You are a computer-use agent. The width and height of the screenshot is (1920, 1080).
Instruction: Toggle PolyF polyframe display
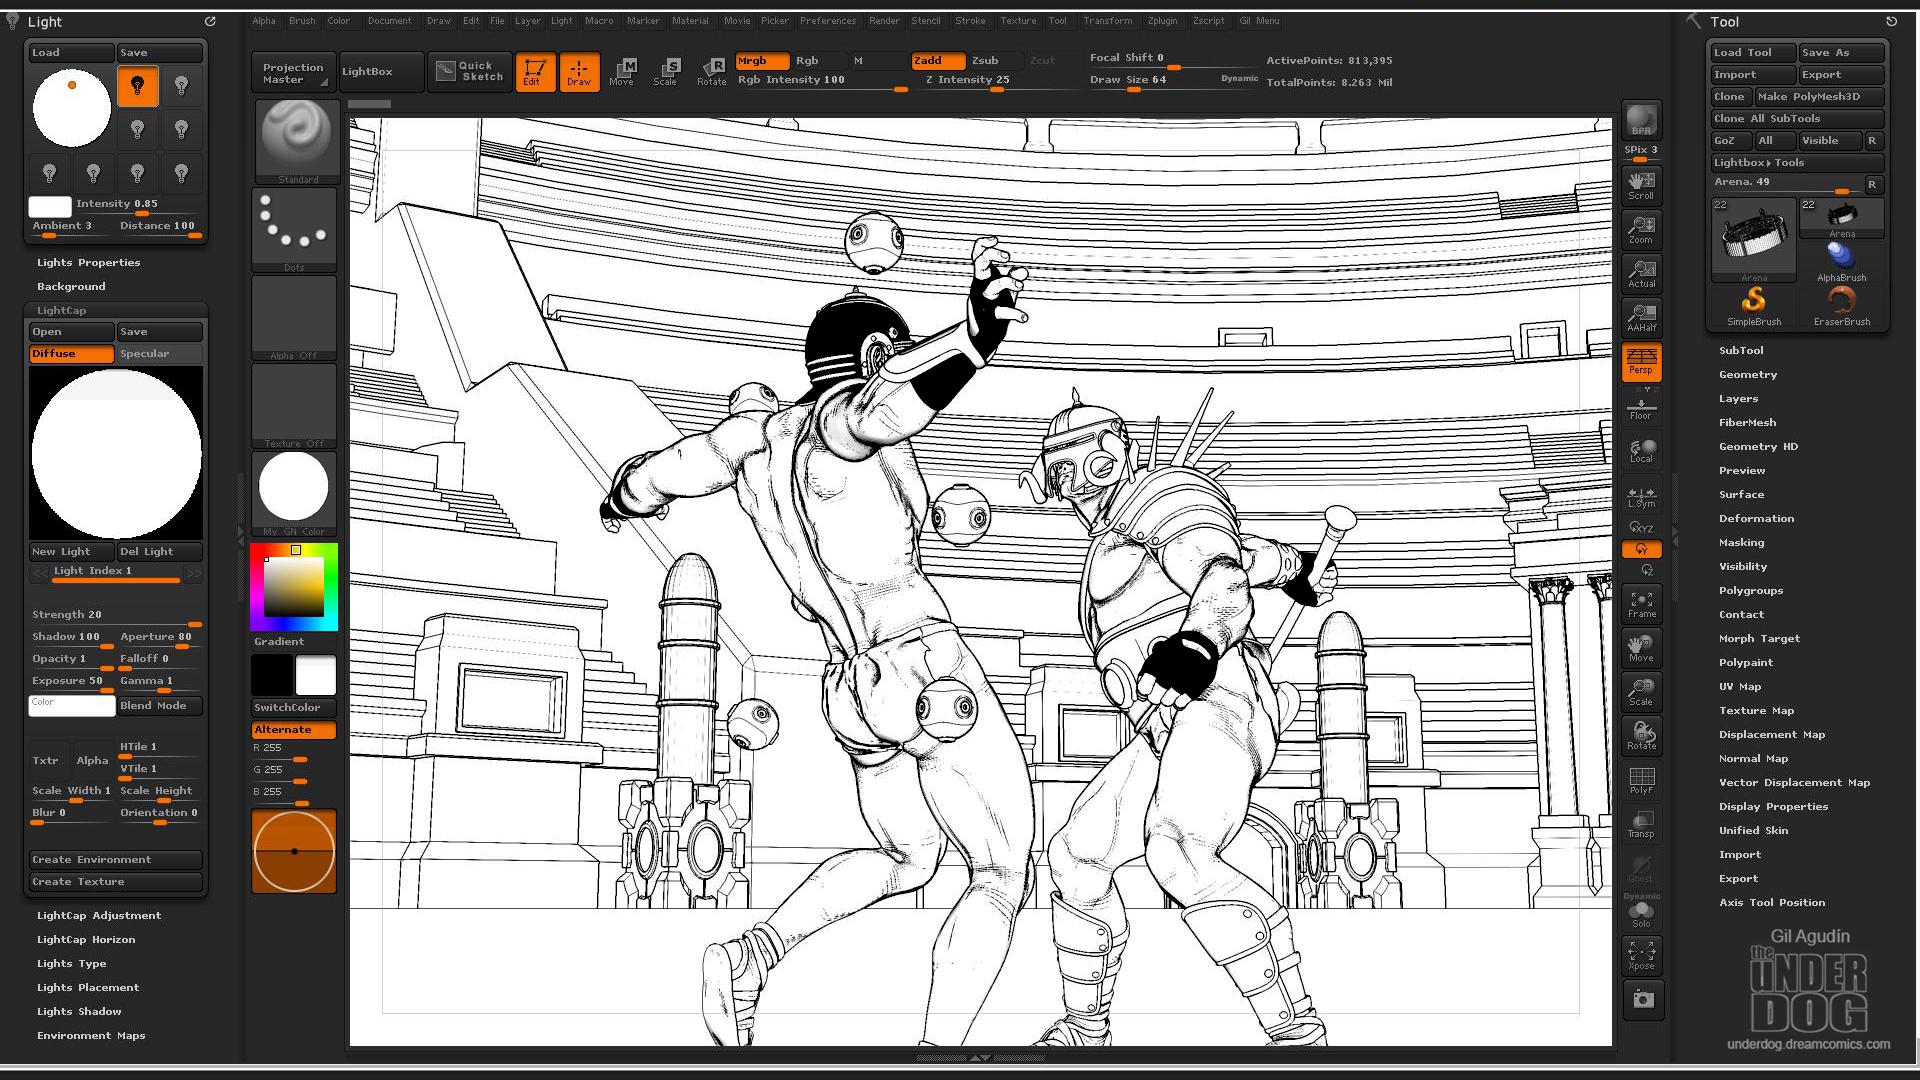[x=1641, y=779]
